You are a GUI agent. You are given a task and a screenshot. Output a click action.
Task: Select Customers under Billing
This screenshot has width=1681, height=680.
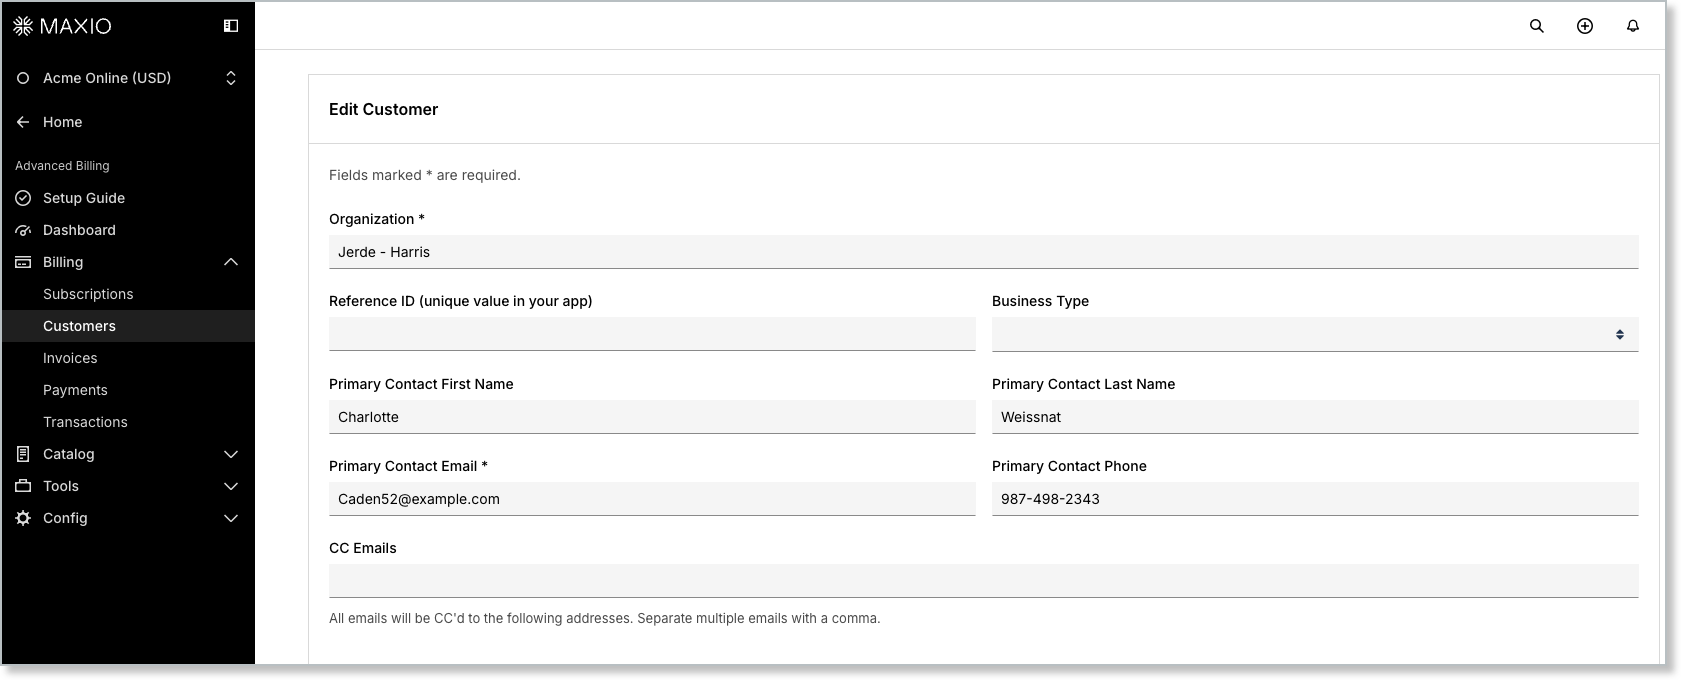(79, 326)
